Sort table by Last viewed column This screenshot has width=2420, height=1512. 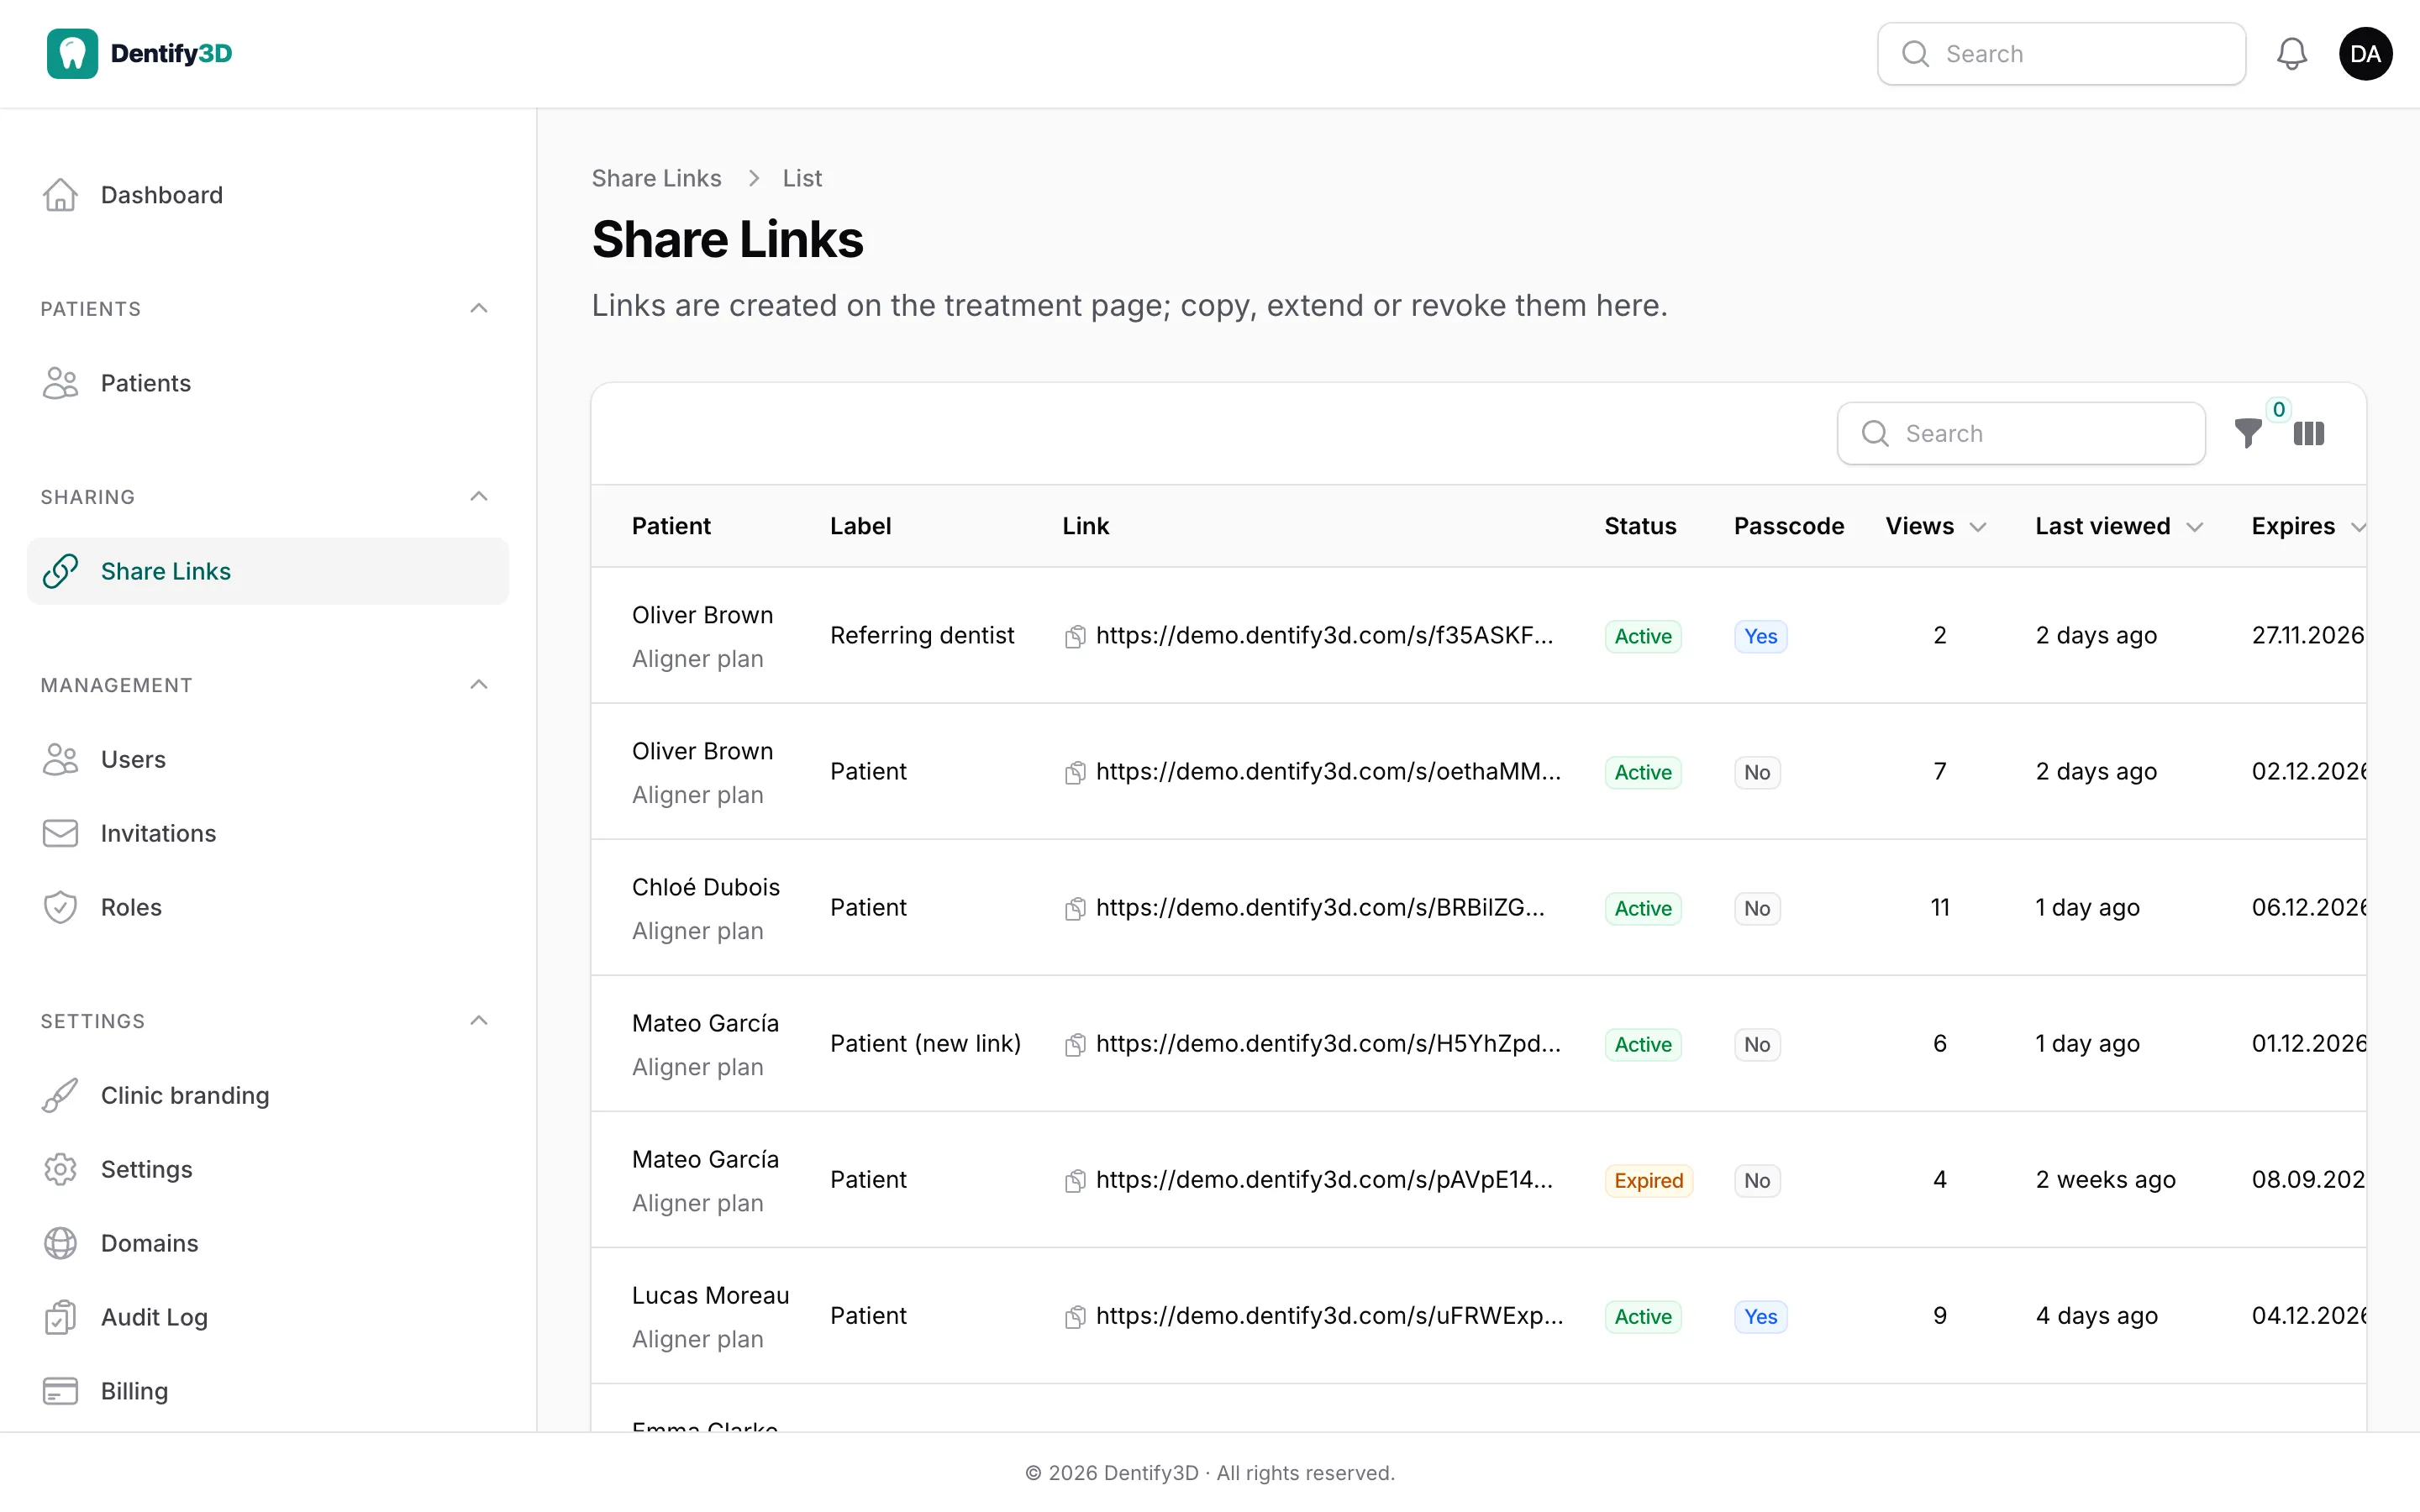pyautogui.click(x=2119, y=526)
